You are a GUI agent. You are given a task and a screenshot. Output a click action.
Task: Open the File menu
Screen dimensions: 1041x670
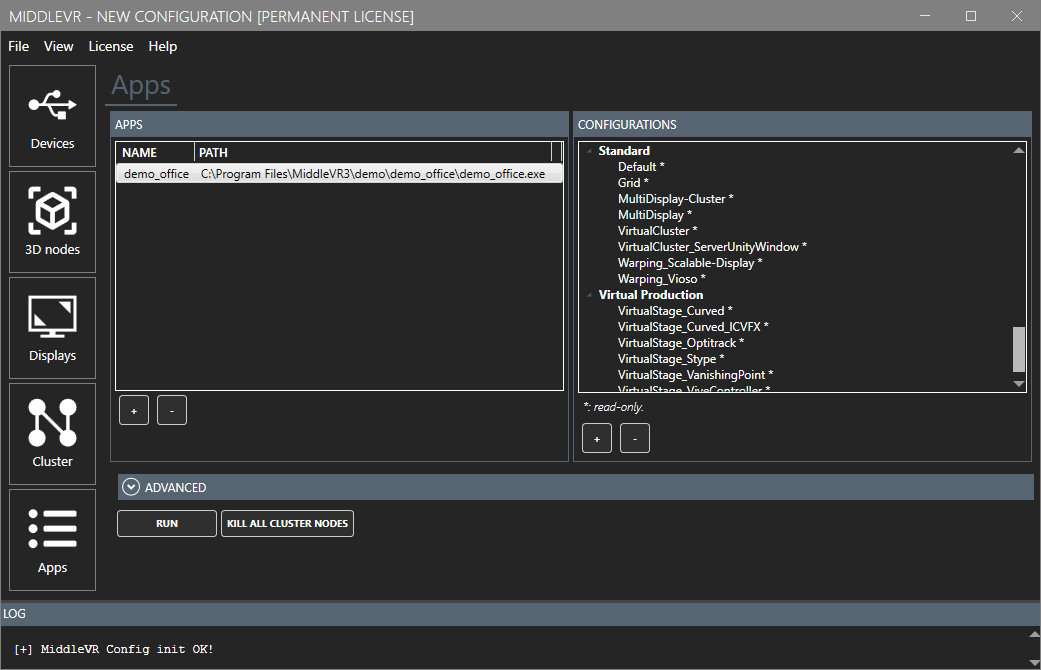coord(19,46)
